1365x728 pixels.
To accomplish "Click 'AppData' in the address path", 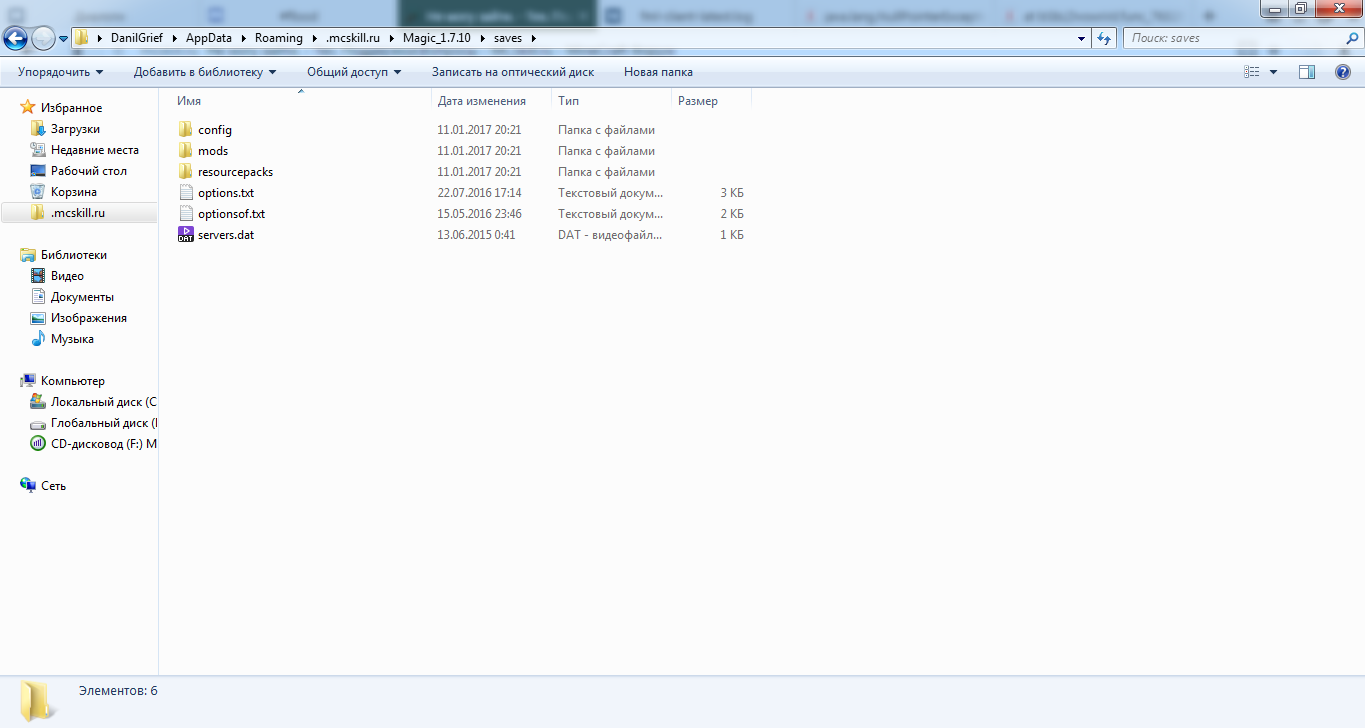I will pos(209,38).
